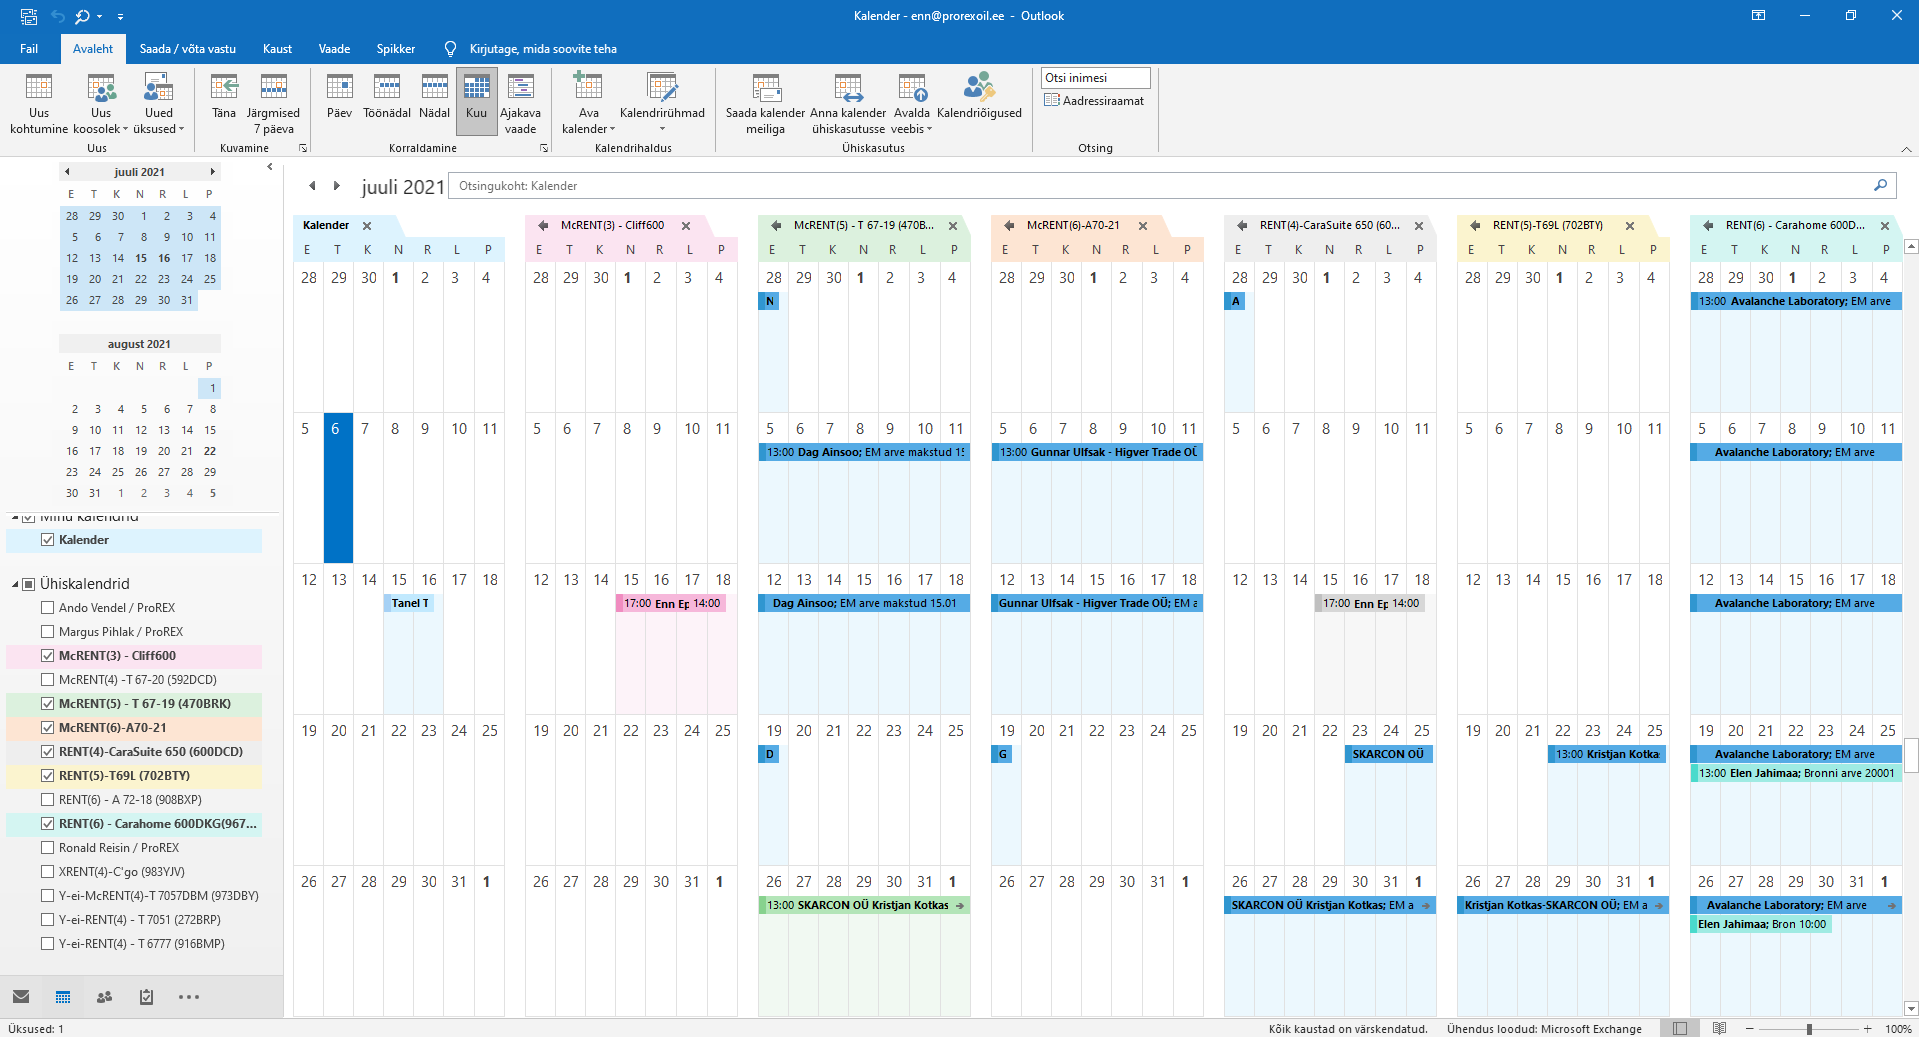Click the Nädal week view icon
The image size is (1919, 1037).
(x=434, y=90)
